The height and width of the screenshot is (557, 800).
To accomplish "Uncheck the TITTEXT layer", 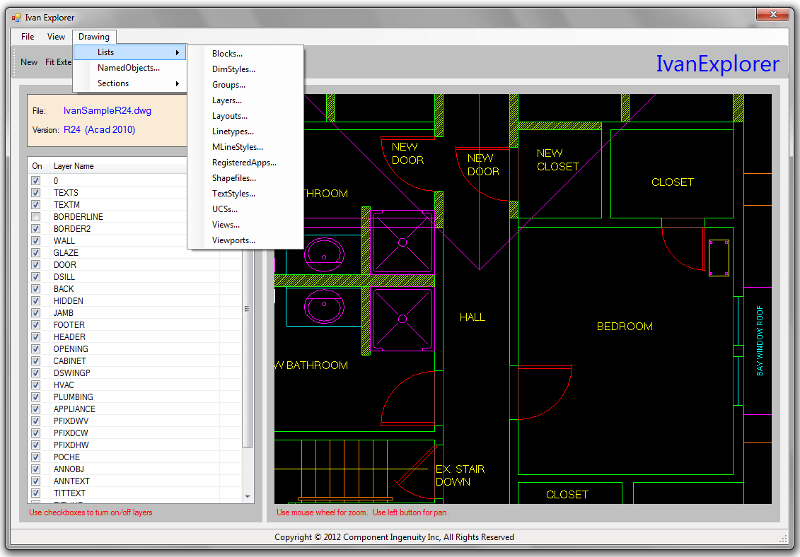I will tap(36, 493).
